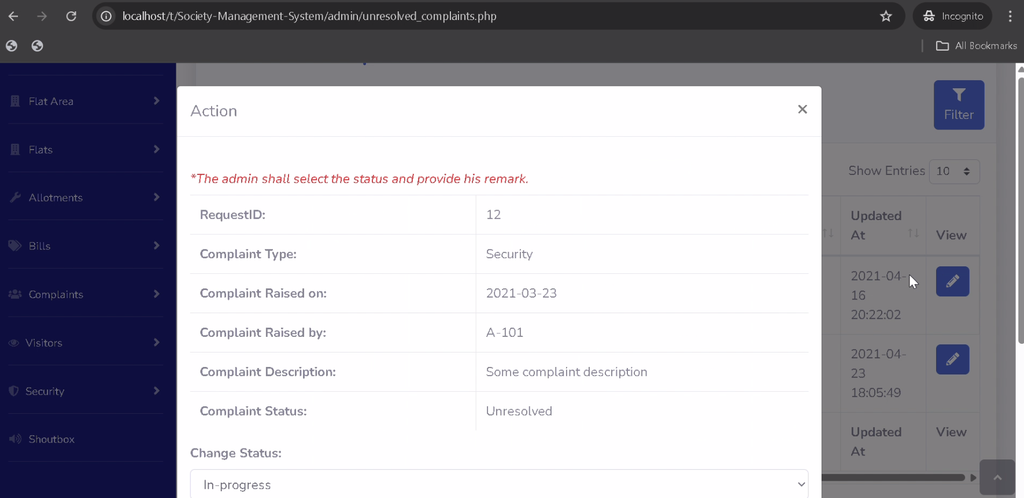Viewport: 1024px width, 498px height.
Task: Sort by the Updated At column header
Action: pyautogui.click(x=883, y=225)
